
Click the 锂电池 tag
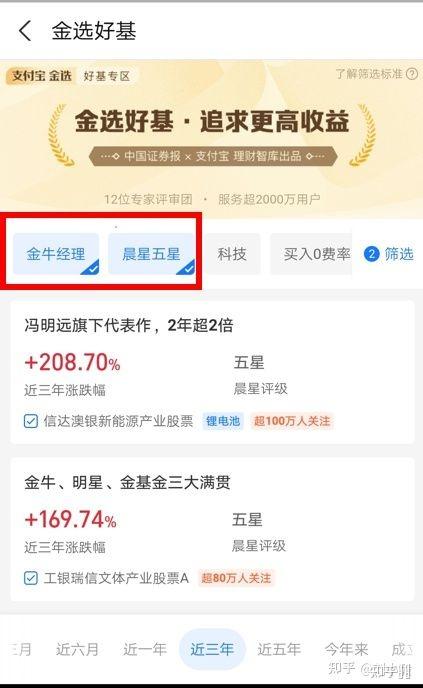pos(223,421)
